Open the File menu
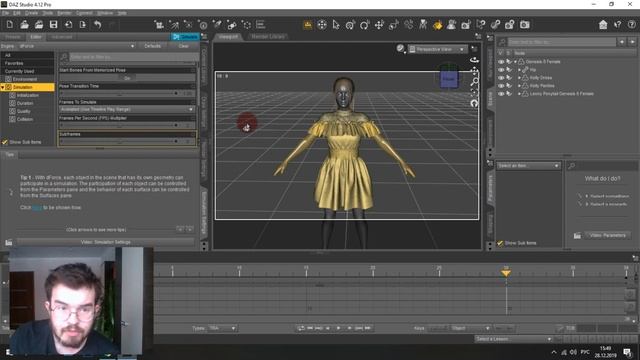The image size is (640, 360). (5, 13)
